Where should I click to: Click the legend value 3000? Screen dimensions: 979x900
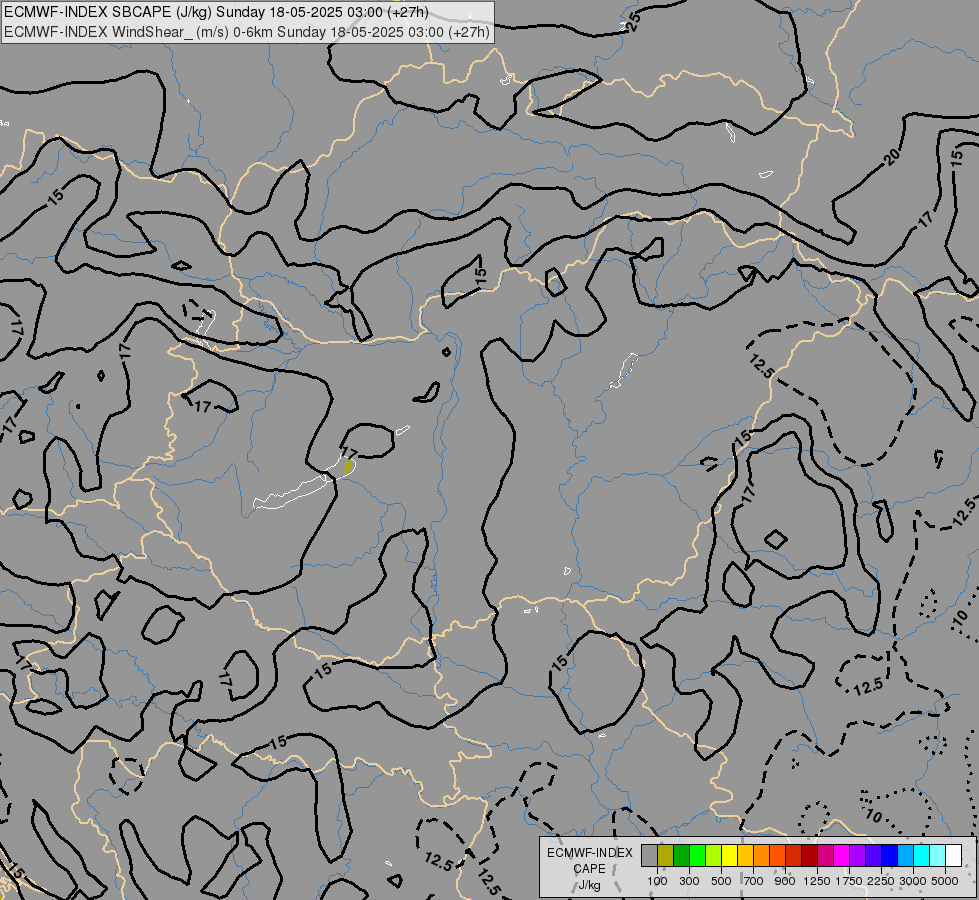pyautogui.click(x=913, y=881)
